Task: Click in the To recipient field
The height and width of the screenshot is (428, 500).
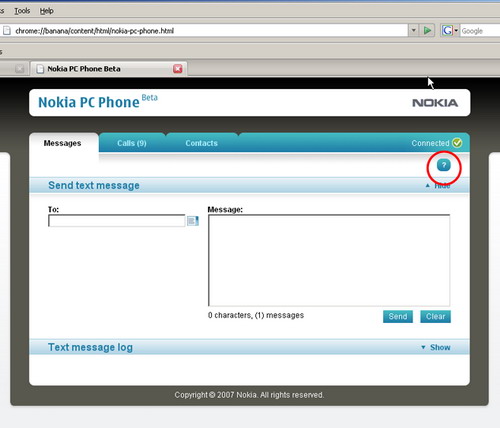Action: 117,221
